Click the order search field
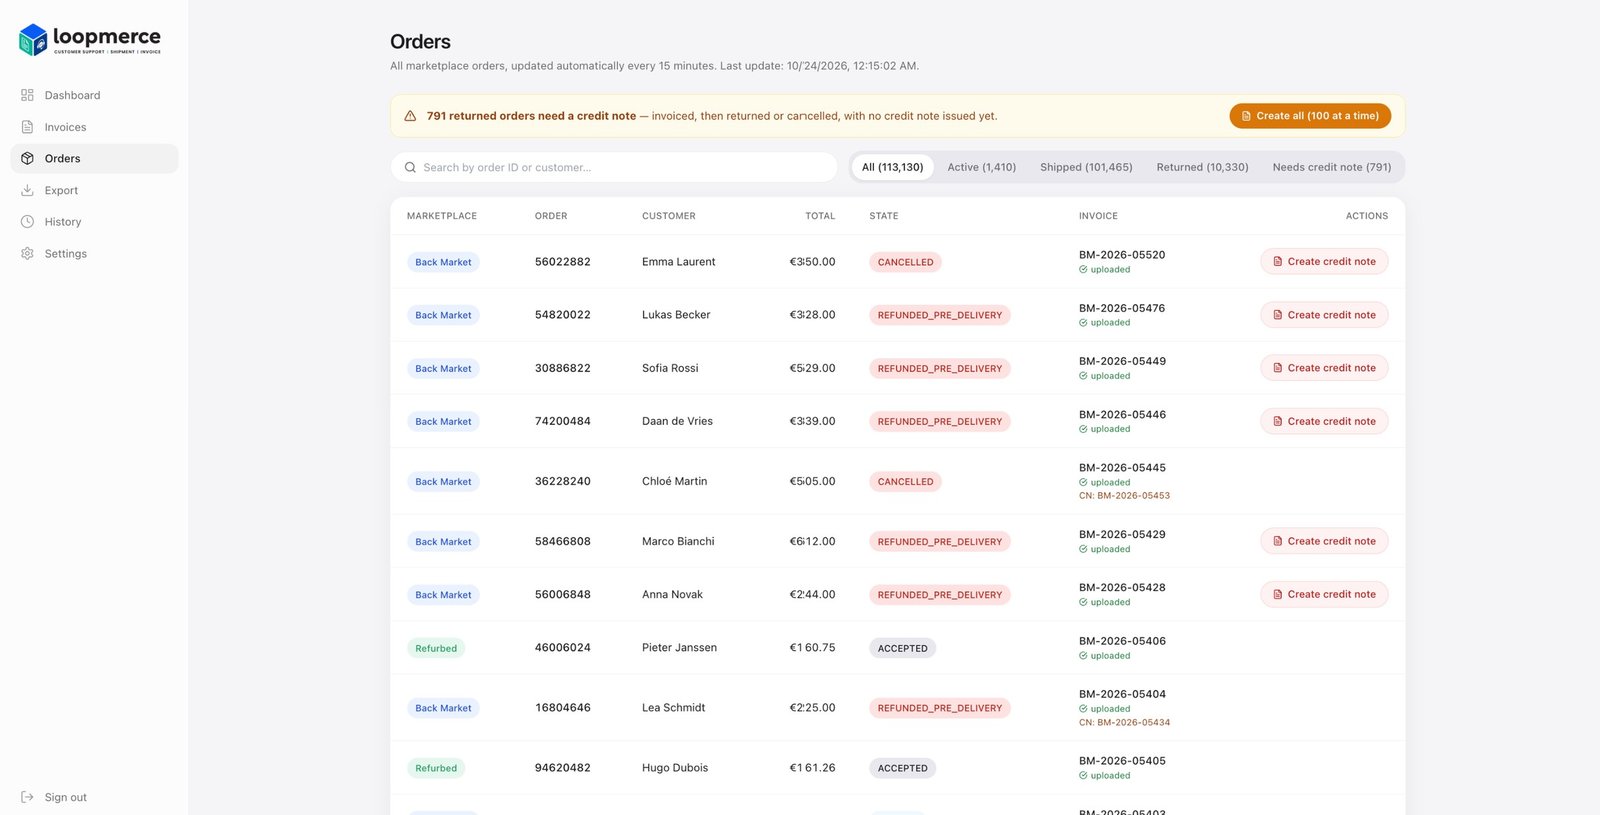Viewport: 1600px width, 815px height. click(614, 167)
